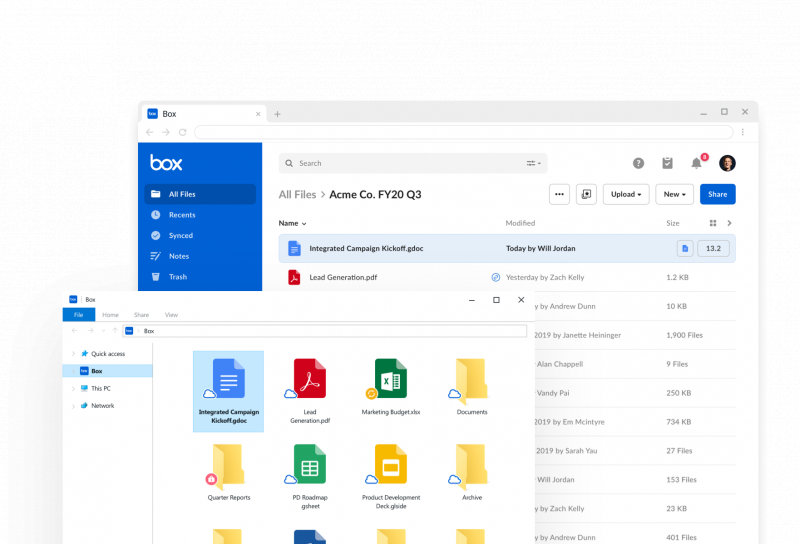Open the File tab in Explorer ribbon
Viewport: 800px width, 544px height.
point(79,315)
